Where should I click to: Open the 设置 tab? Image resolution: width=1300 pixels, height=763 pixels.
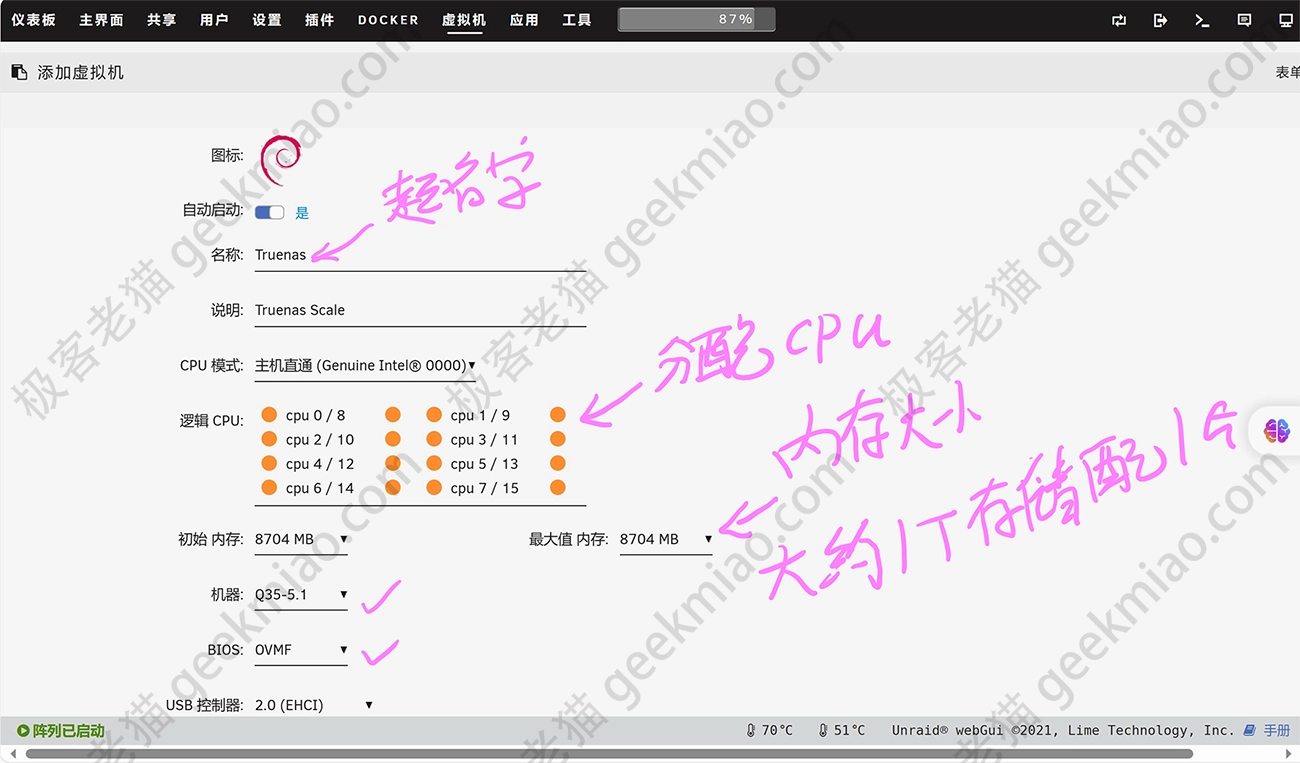267,20
